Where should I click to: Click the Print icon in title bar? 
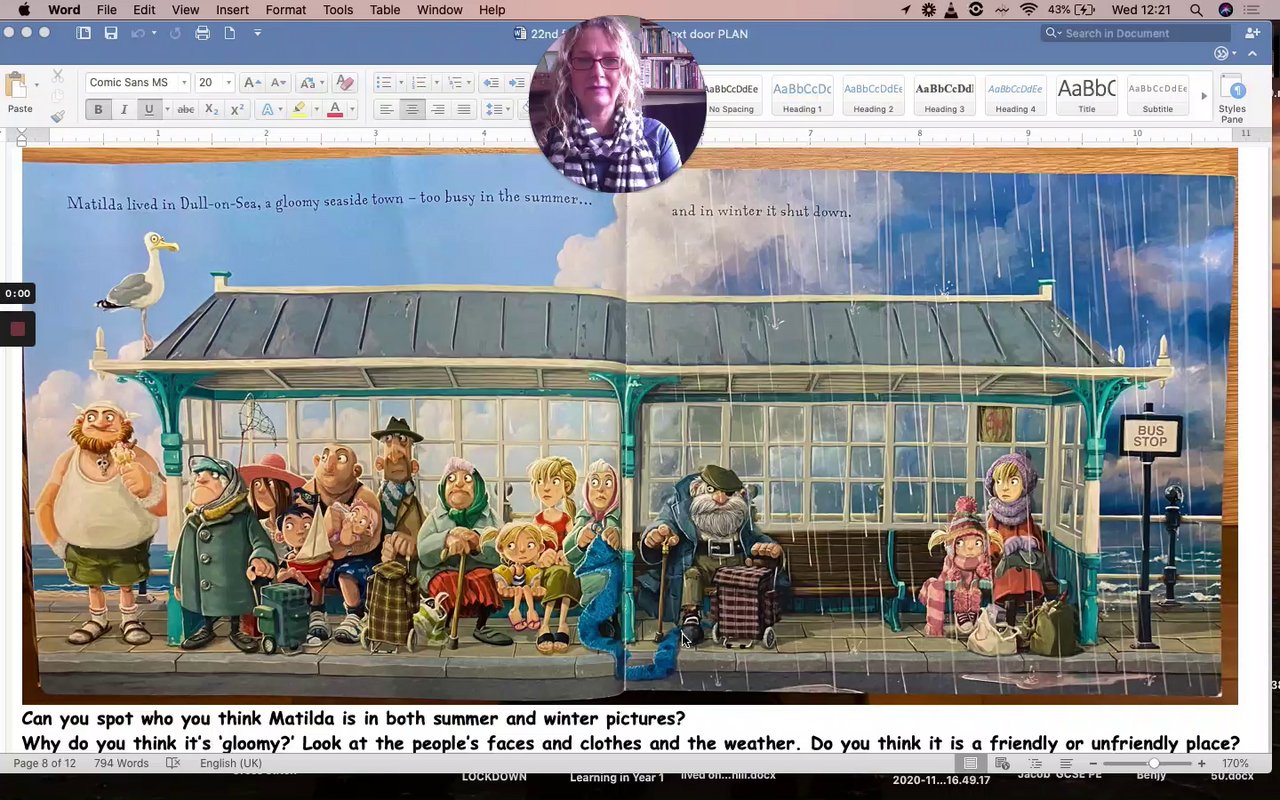(x=203, y=33)
